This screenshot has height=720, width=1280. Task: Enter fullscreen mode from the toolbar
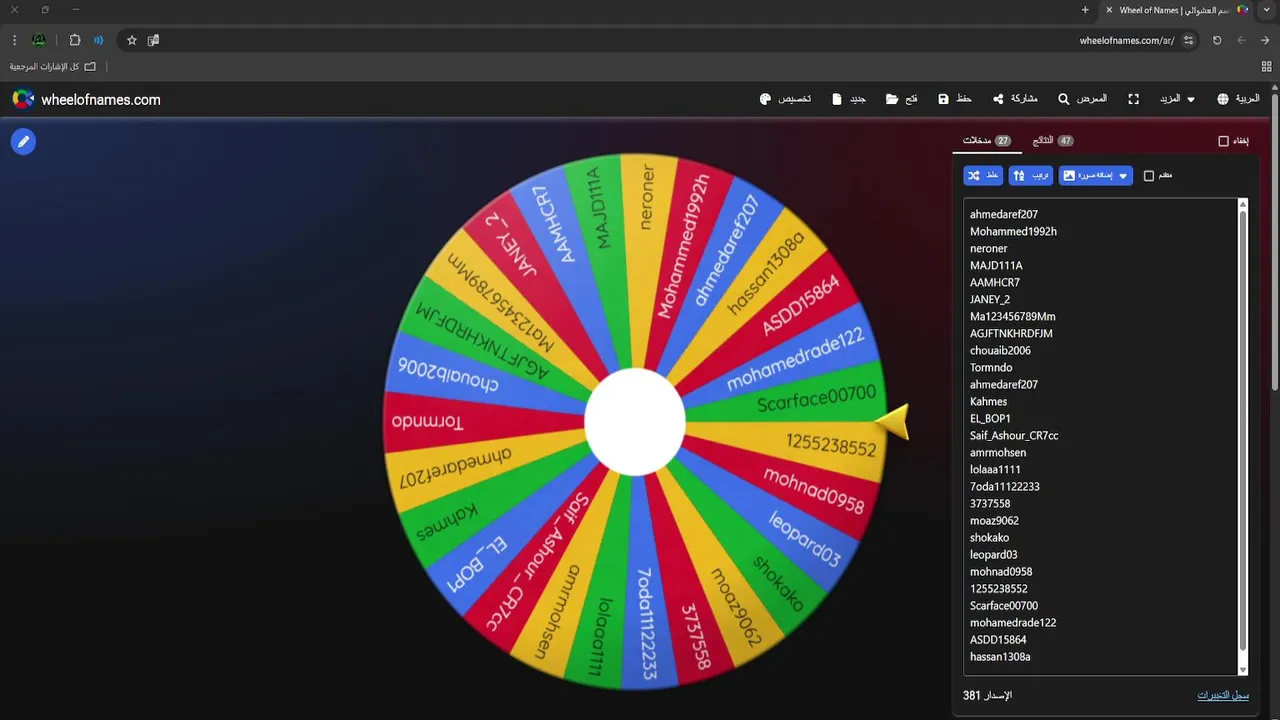1134,99
